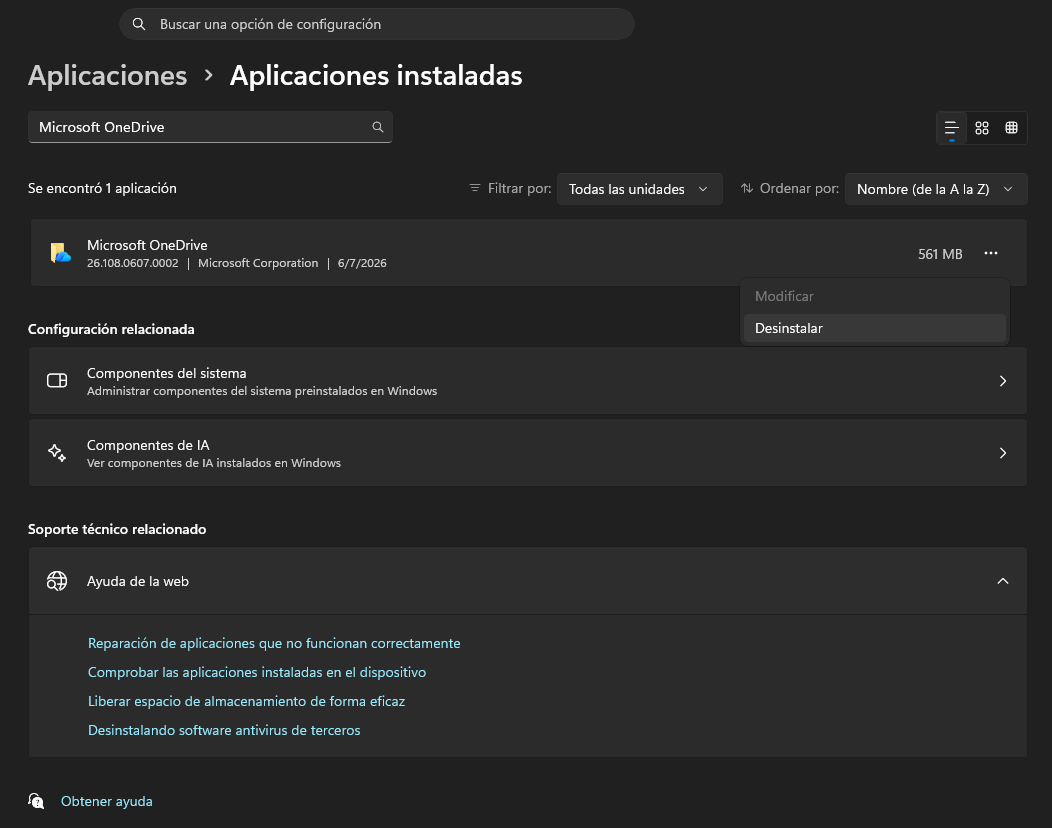
Task: Switch to table view layout
Action: coord(1011,127)
